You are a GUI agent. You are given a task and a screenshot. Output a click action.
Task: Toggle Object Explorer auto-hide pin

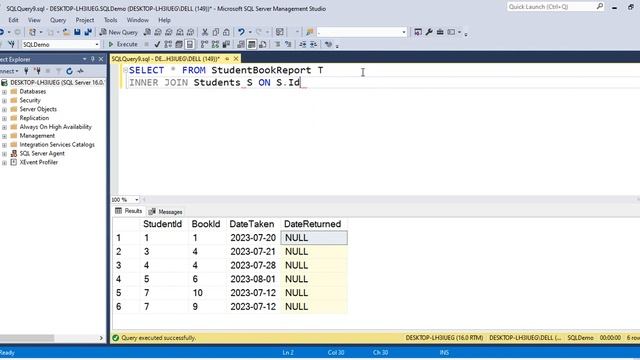(93, 59)
